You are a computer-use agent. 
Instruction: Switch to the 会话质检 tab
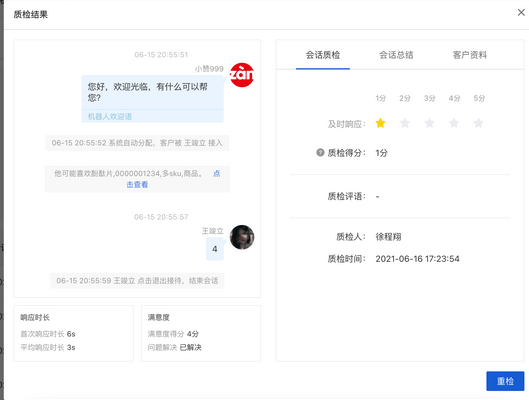(323, 55)
